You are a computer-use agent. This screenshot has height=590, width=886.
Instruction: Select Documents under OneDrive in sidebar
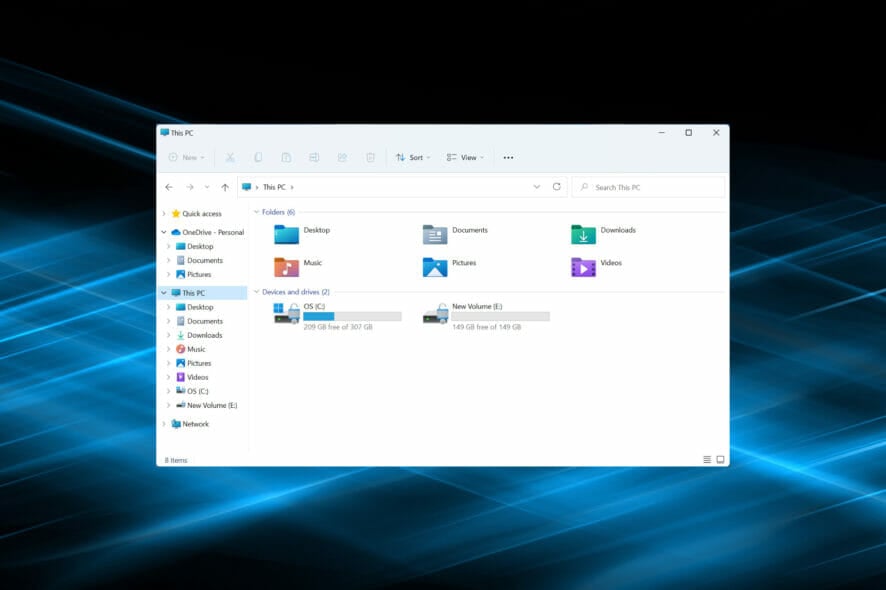click(205, 261)
